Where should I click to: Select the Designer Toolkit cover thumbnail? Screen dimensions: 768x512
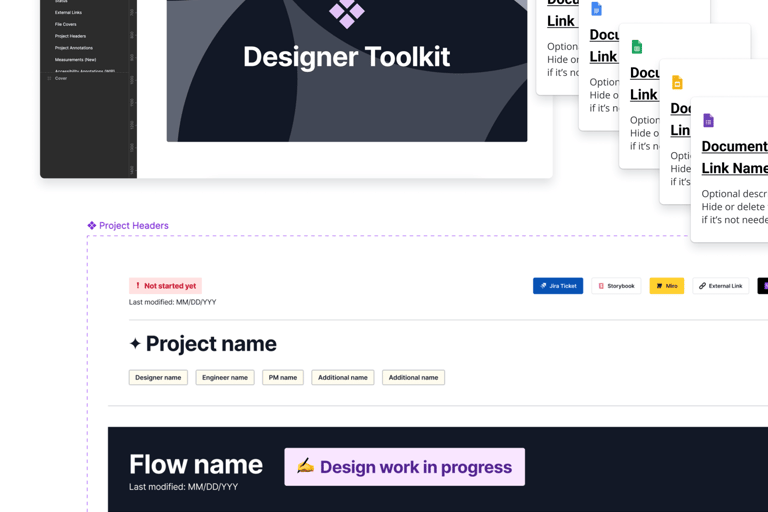(347, 71)
